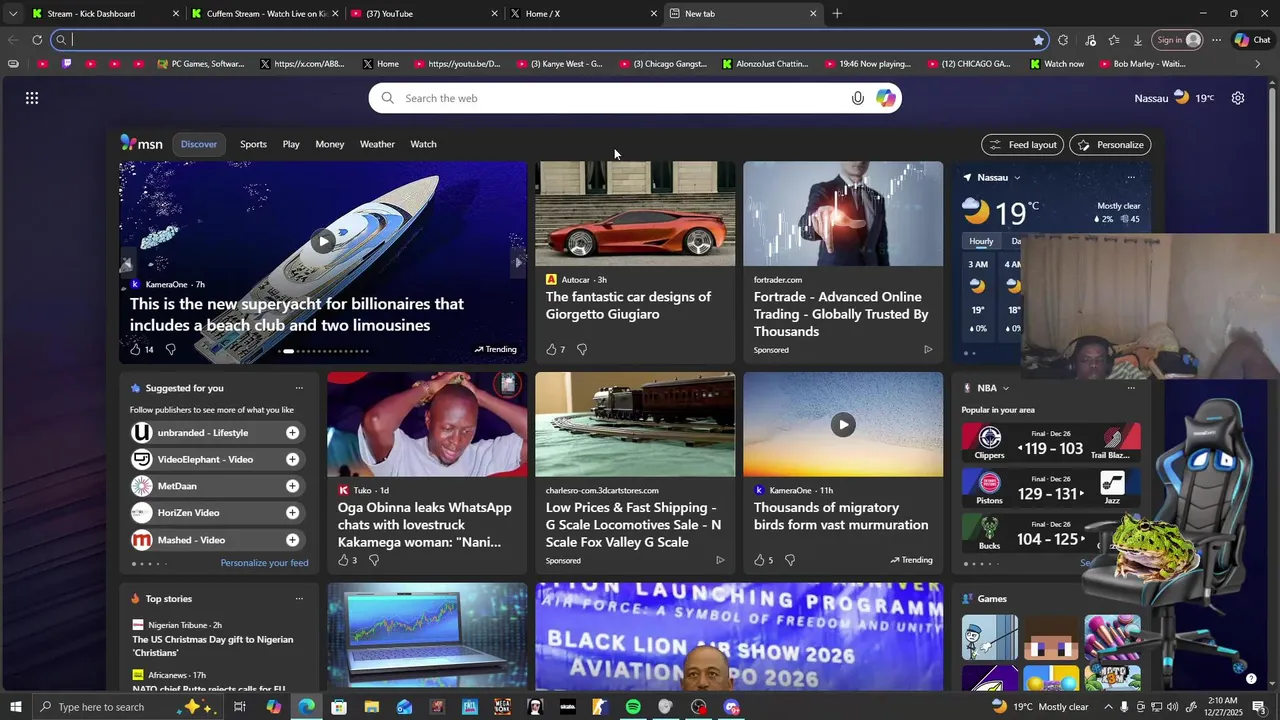Image resolution: width=1280 pixels, height=720 pixels.
Task: Click Personalize your feed link
Action: [264, 563]
